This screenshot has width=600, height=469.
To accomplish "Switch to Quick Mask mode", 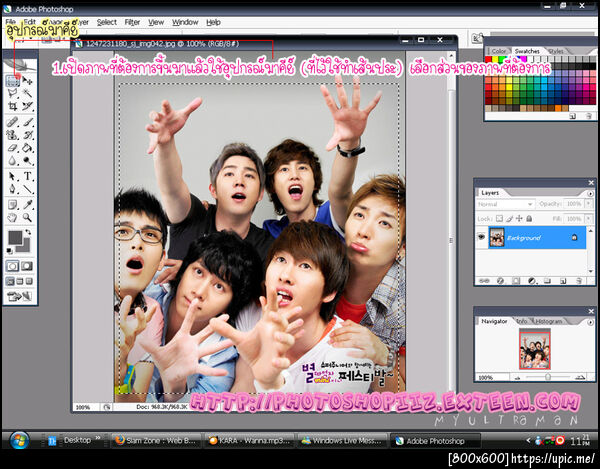I will click(27, 266).
